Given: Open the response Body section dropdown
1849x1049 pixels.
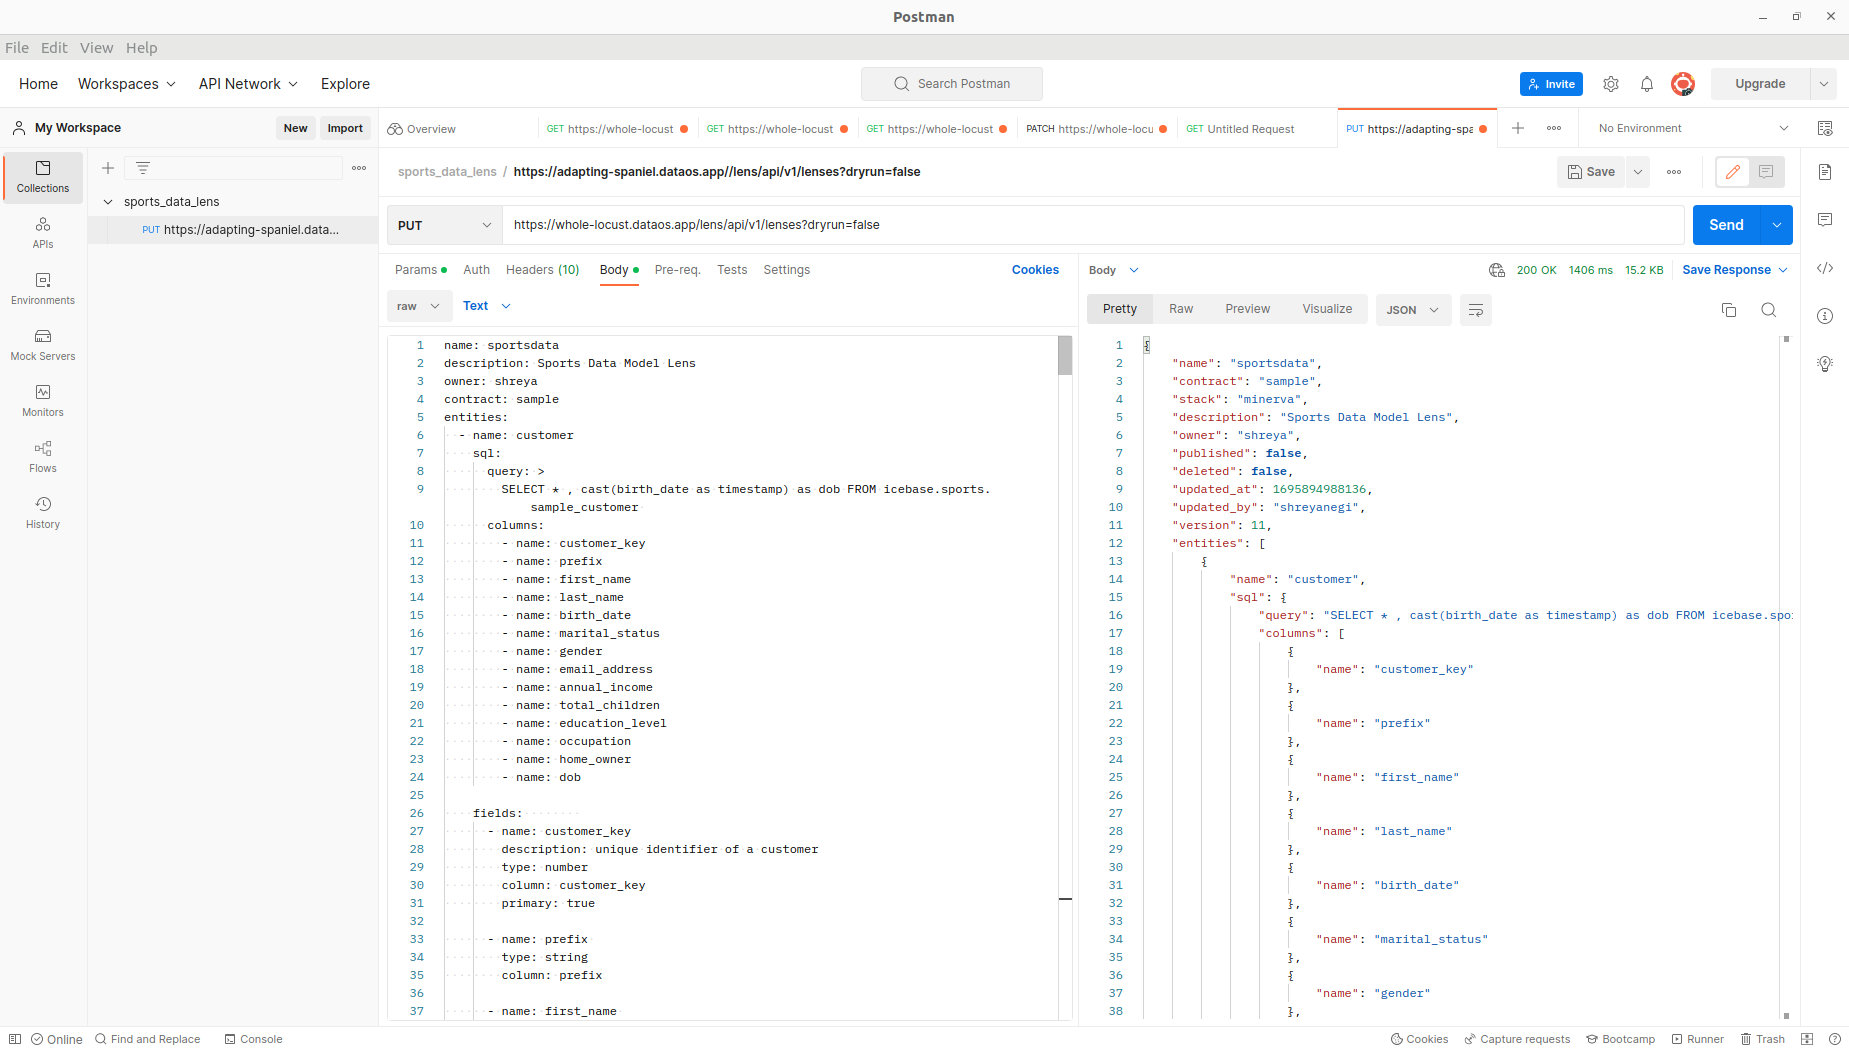Looking at the screenshot, I should pyautogui.click(x=1114, y=270).
